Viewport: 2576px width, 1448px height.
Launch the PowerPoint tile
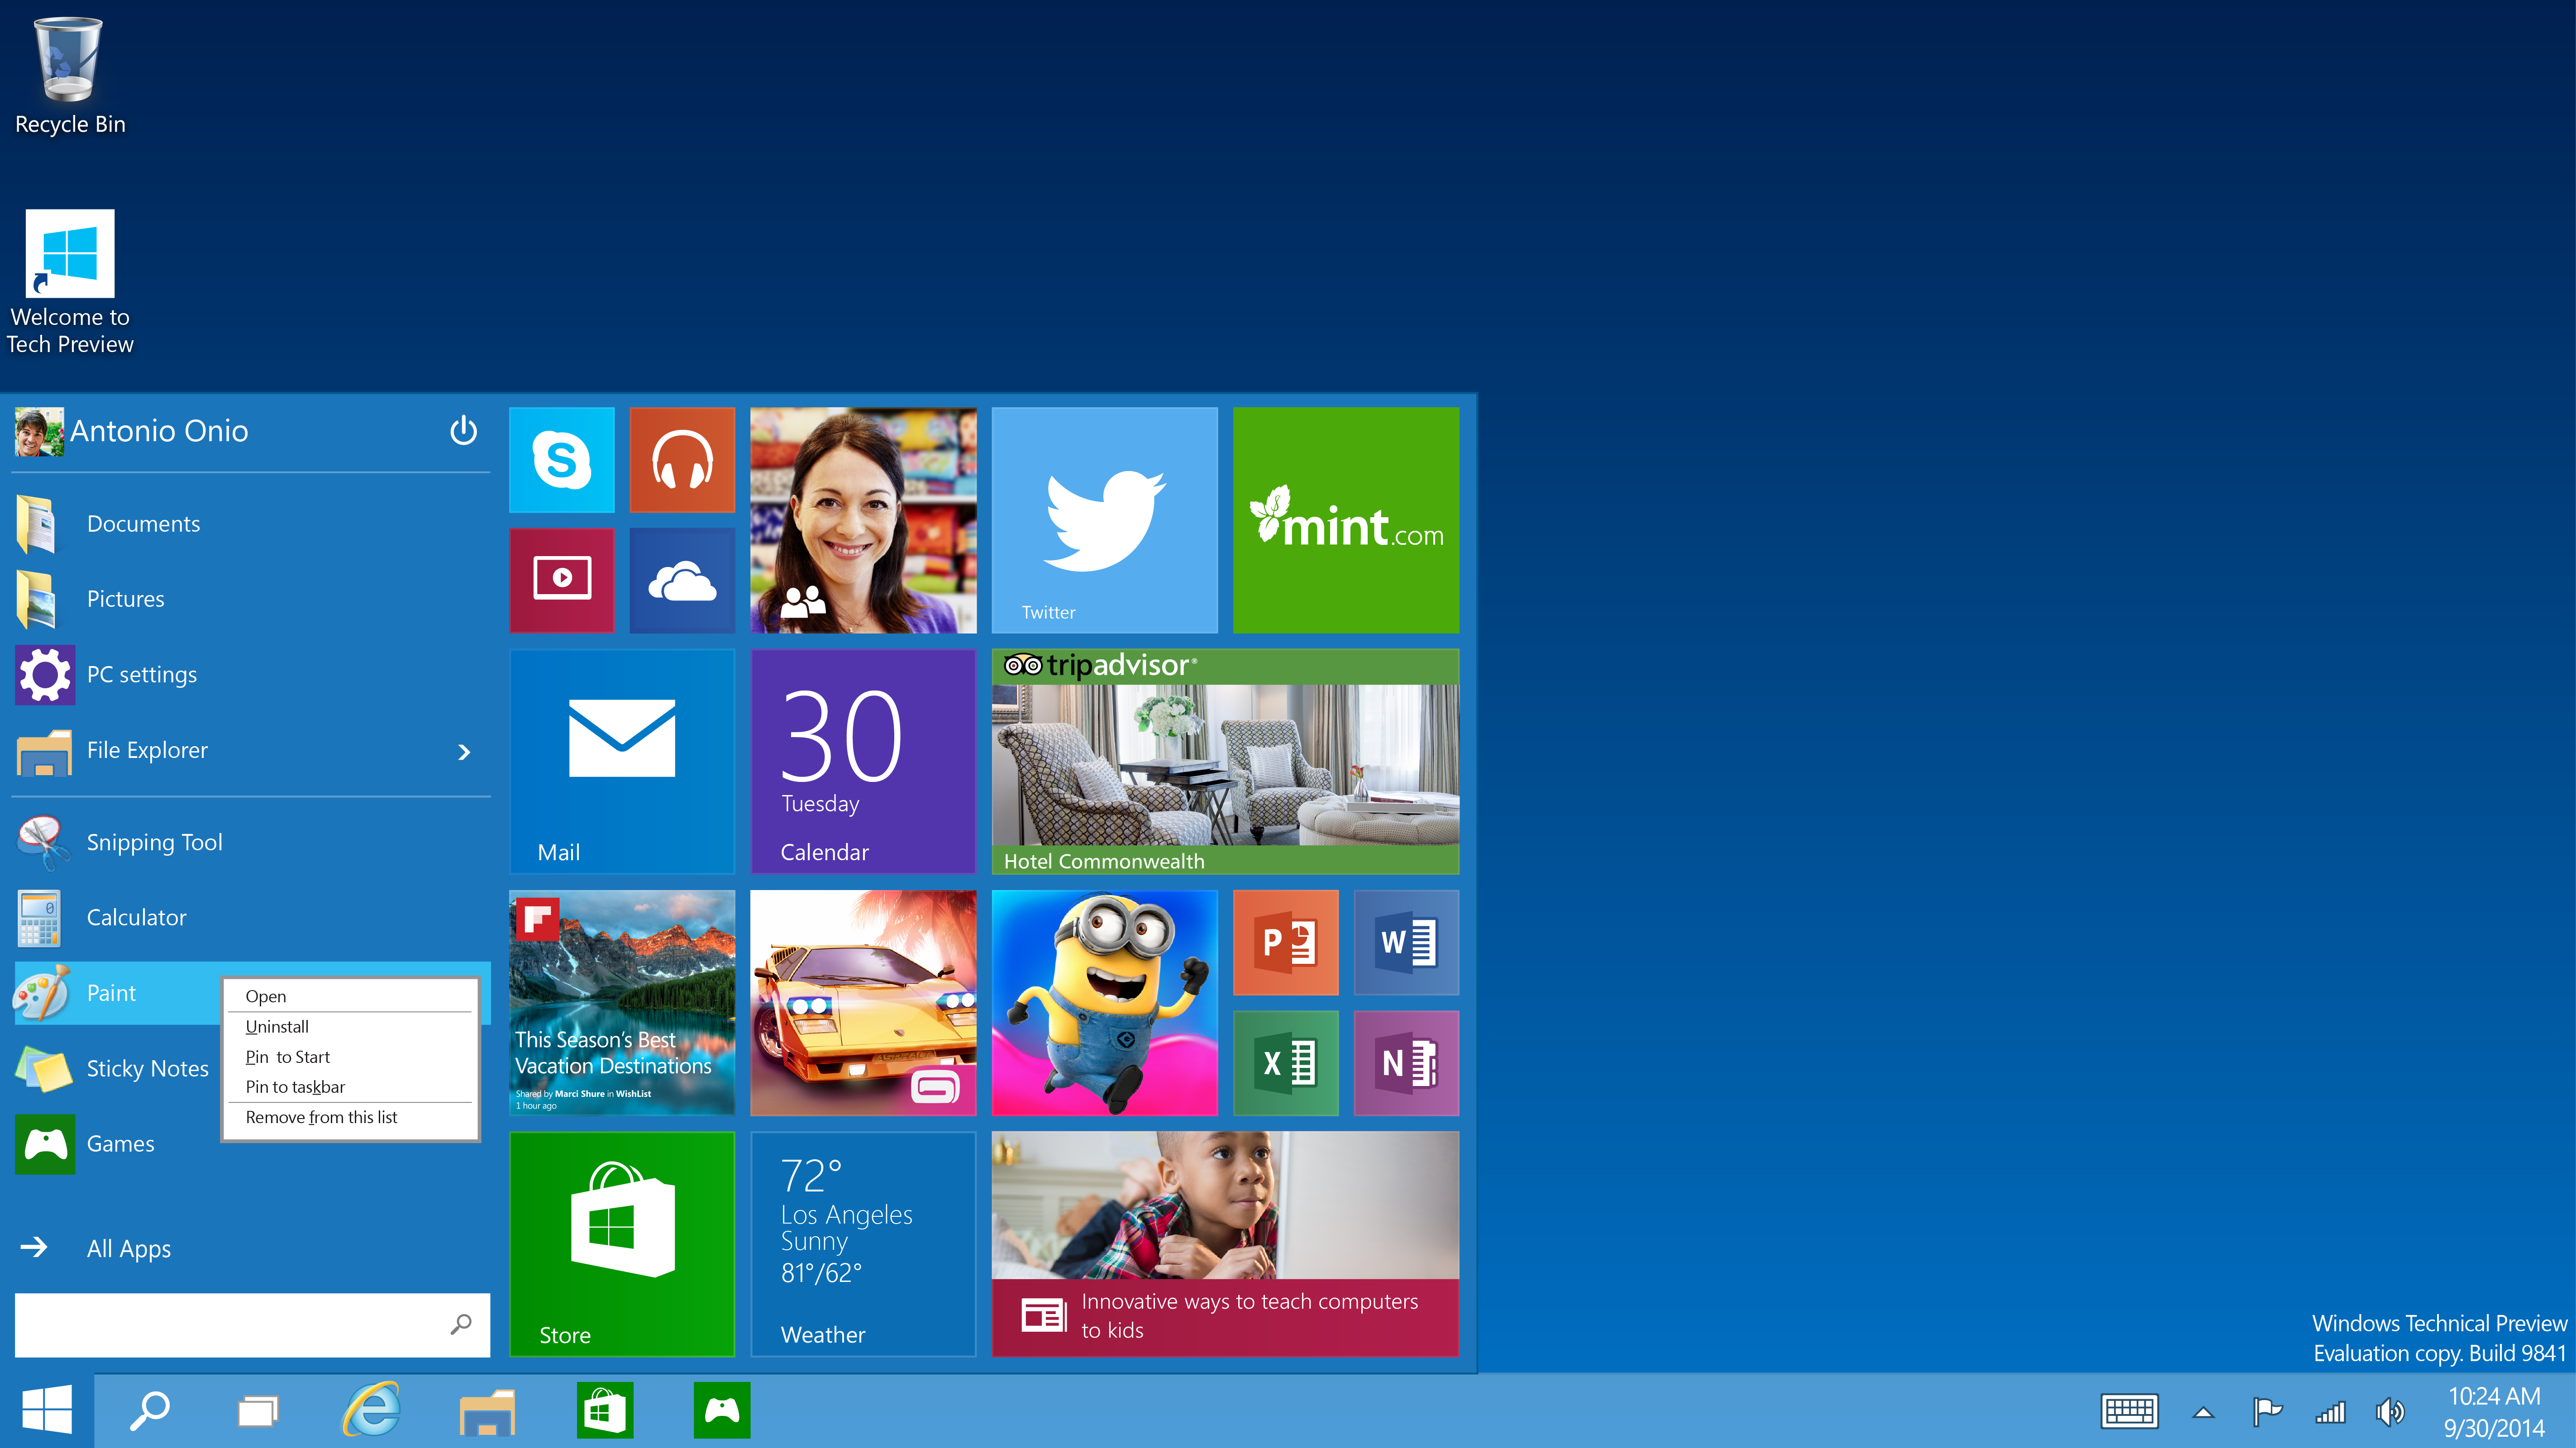click(x=1285, y=942)
